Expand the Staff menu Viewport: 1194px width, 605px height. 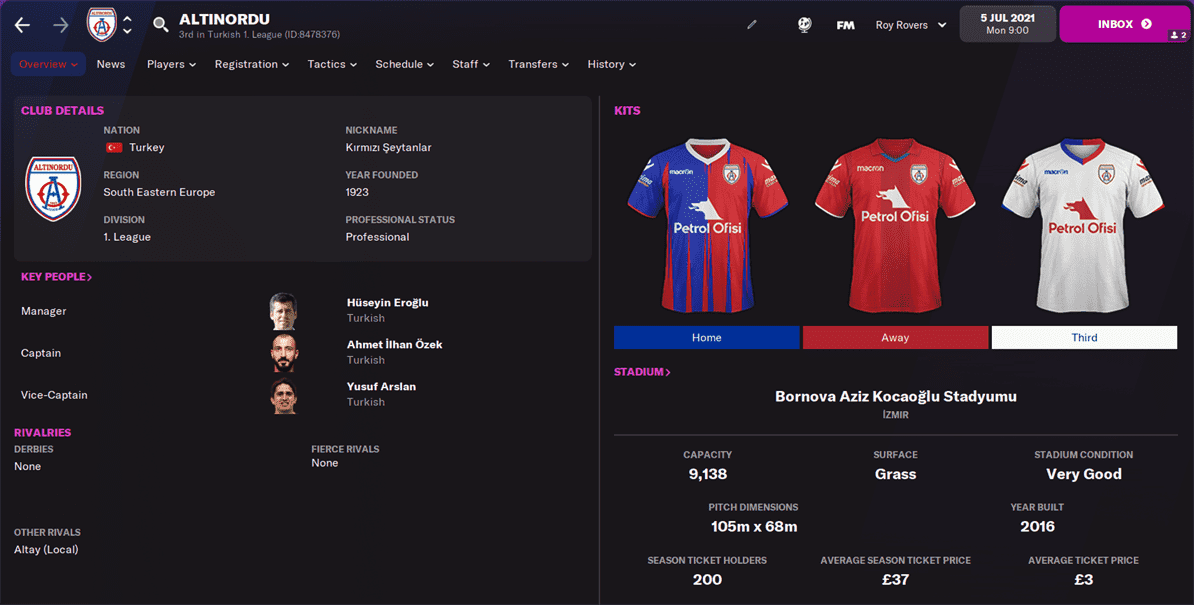471,64
